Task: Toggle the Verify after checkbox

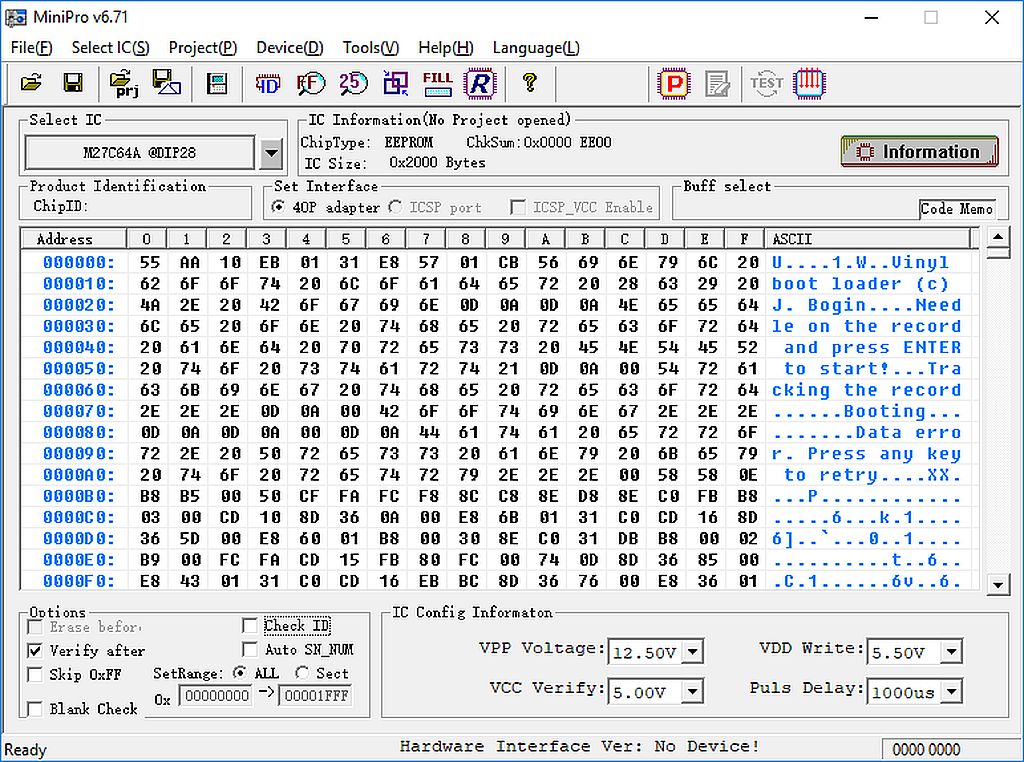Action: coord(35,651)
